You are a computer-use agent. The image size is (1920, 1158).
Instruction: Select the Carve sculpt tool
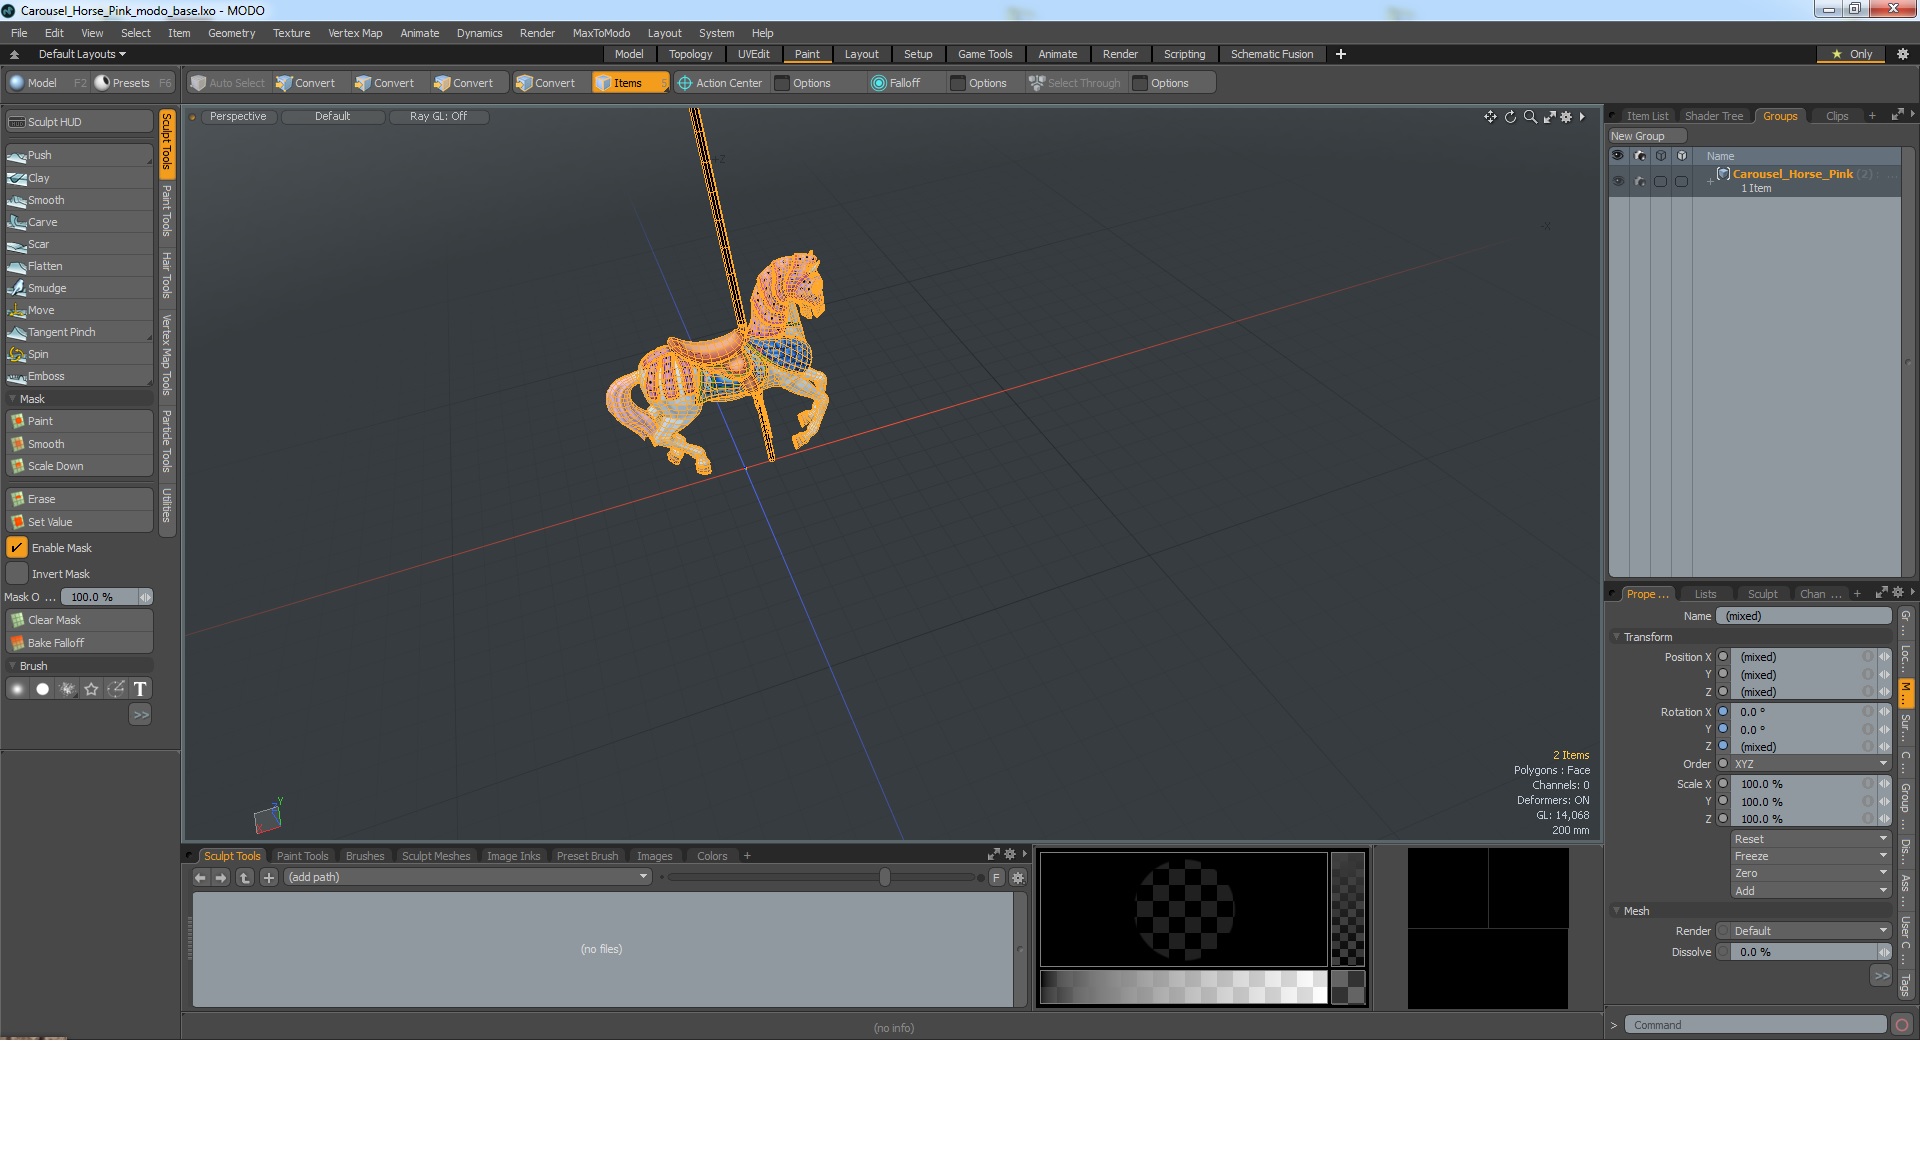pyautogui.click(x=79, y=222)
